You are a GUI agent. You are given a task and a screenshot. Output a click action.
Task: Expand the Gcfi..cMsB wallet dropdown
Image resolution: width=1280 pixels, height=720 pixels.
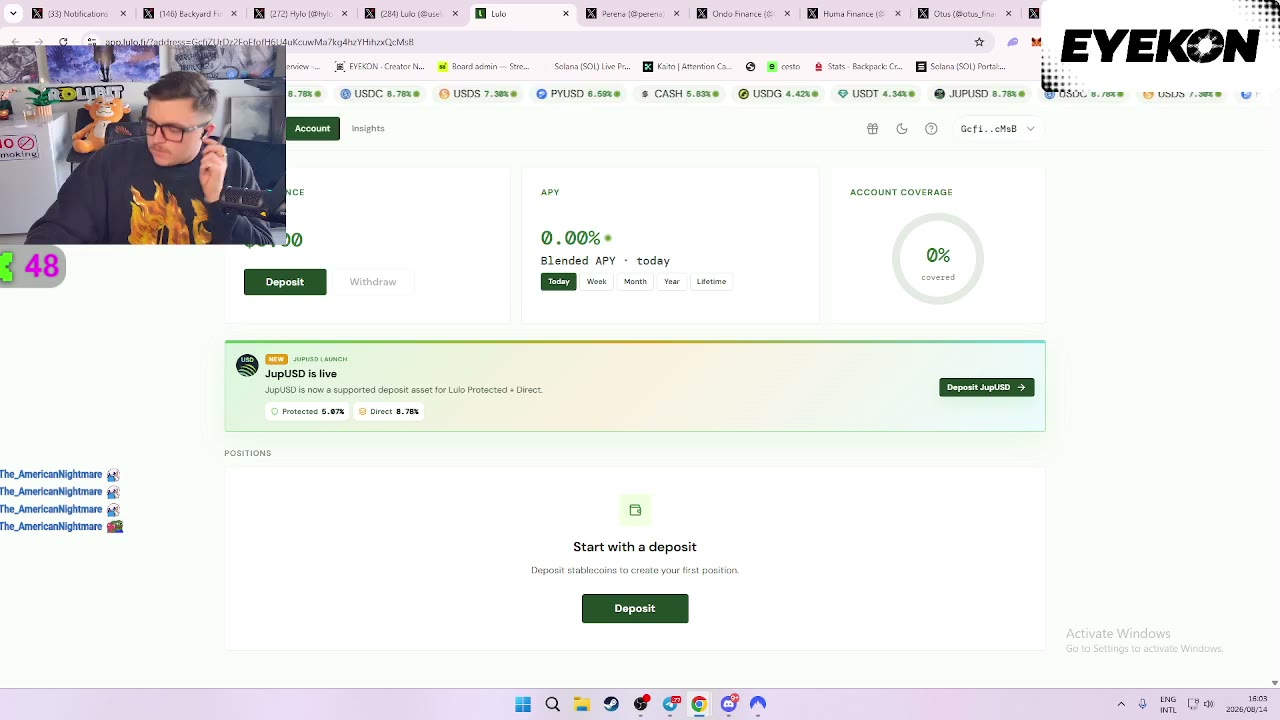pyautogui.click(x=997, y=129)
